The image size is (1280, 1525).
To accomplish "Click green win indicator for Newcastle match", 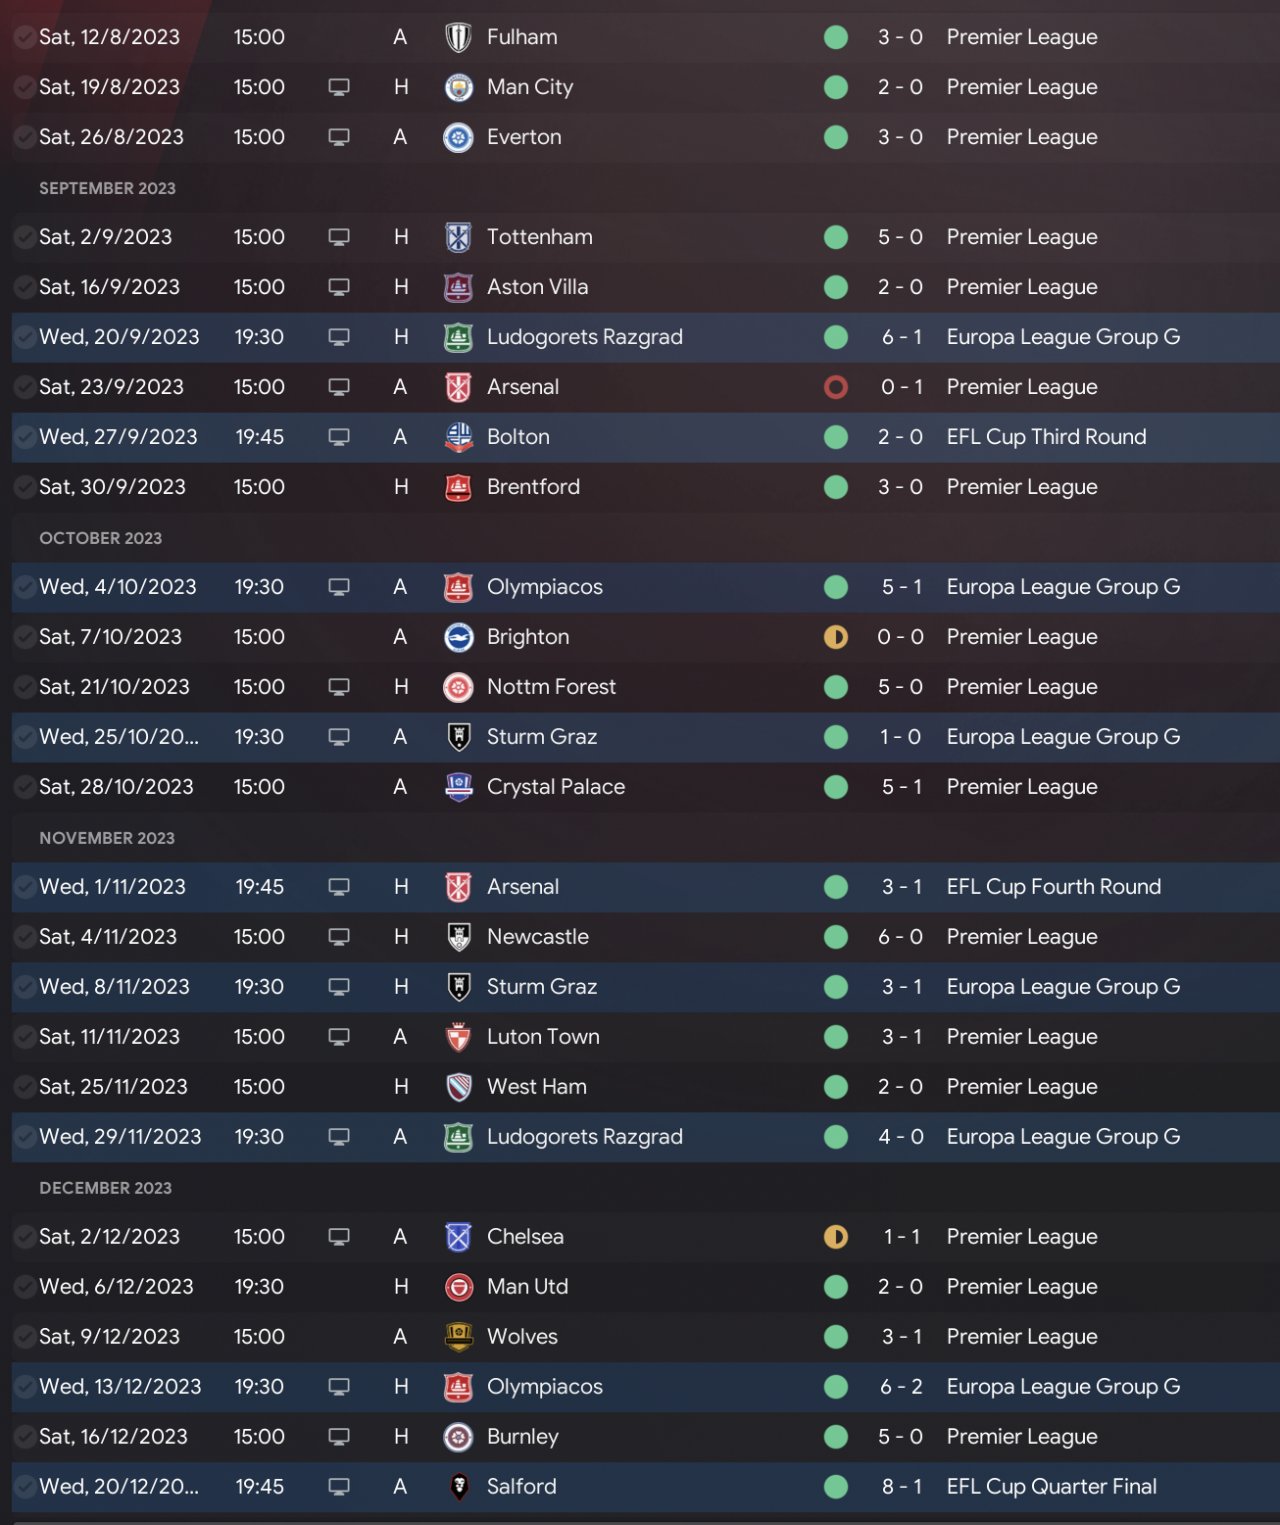I will click(x=836, y=938).
